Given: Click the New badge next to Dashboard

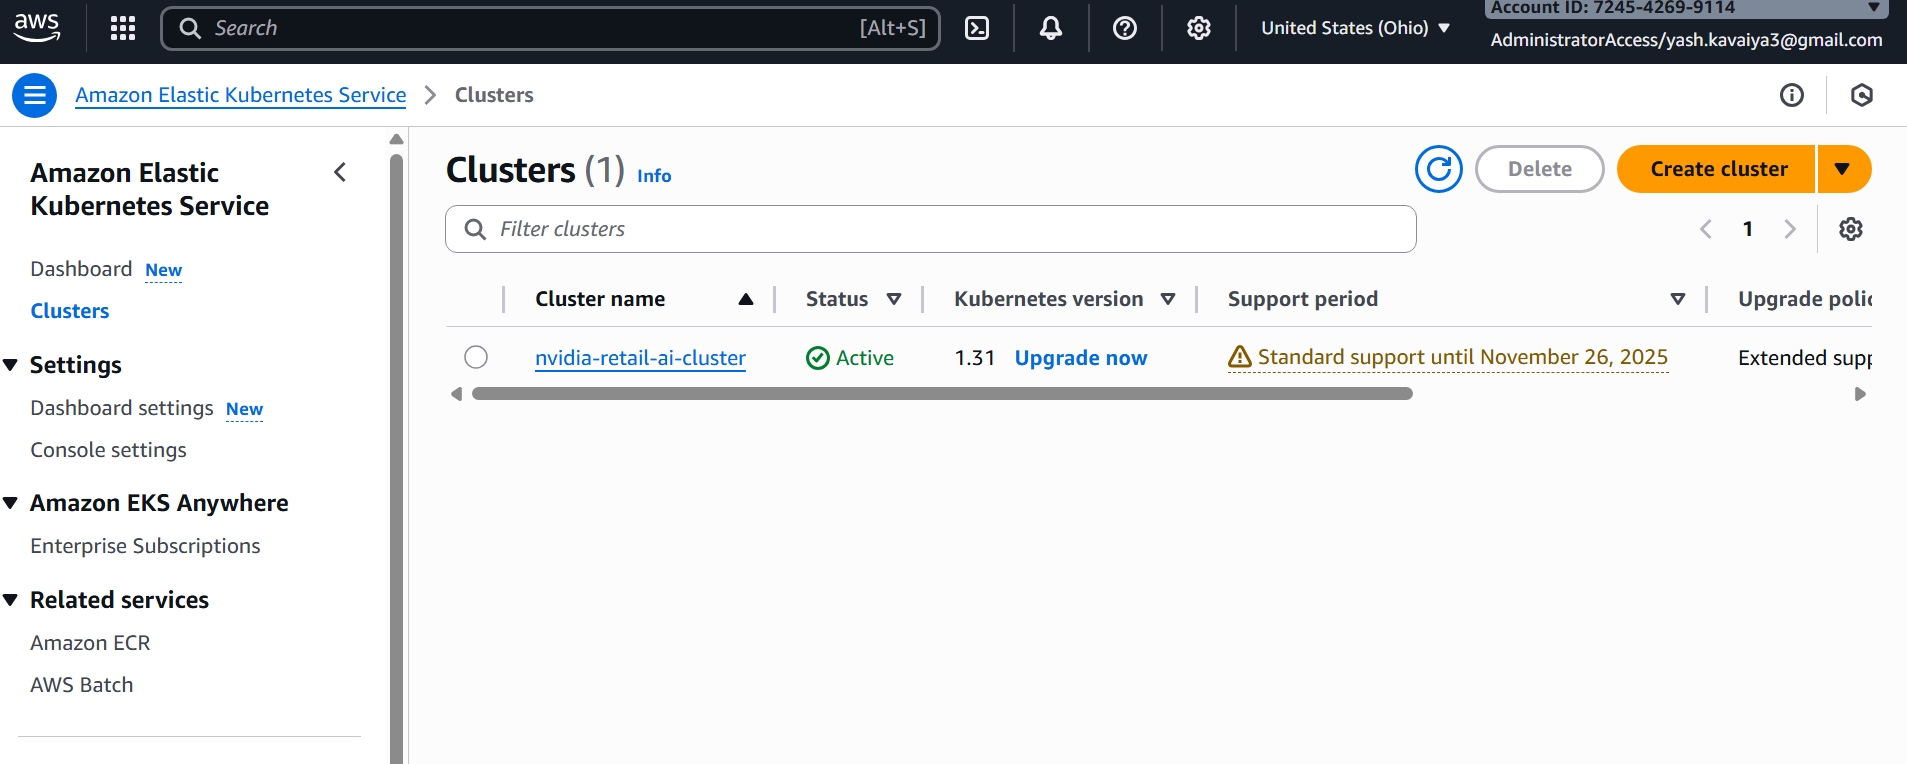Looking at the screenshot, I should [x=163, y=270].
